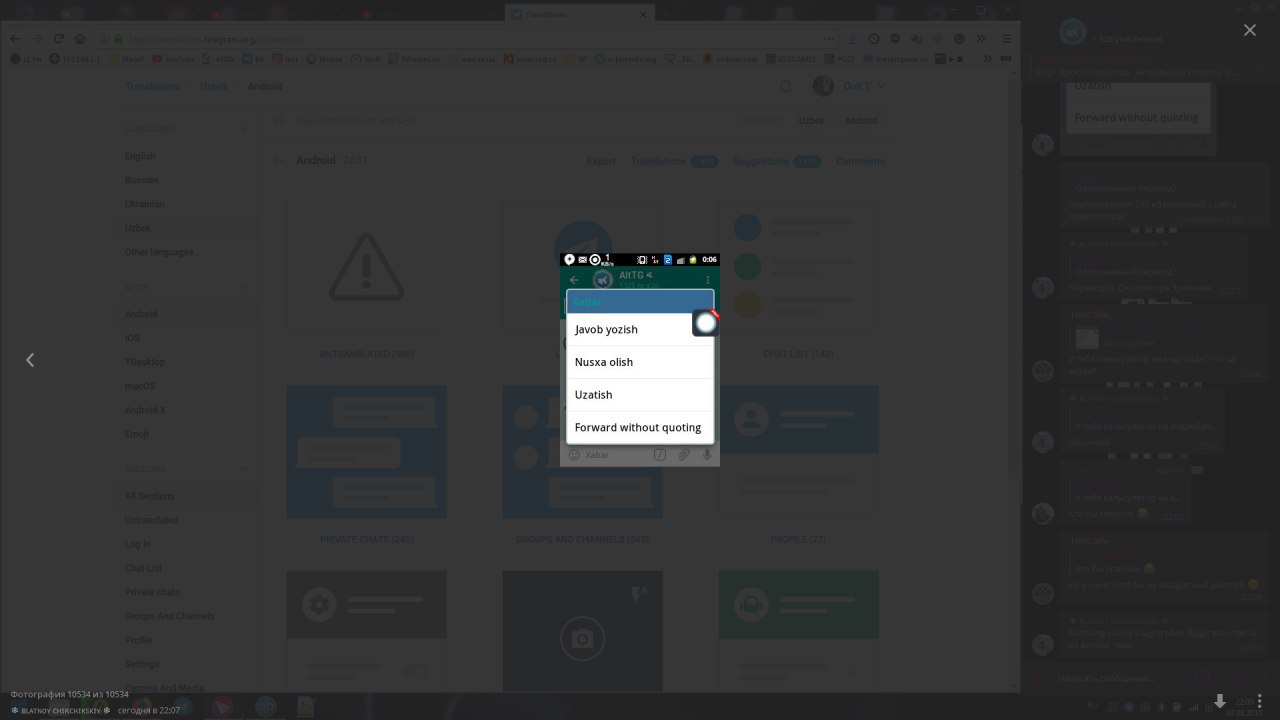Download the photo via viewer's download icon
The height and width of the screenshot is (720, 1280).
click(x=1220, y=701)
